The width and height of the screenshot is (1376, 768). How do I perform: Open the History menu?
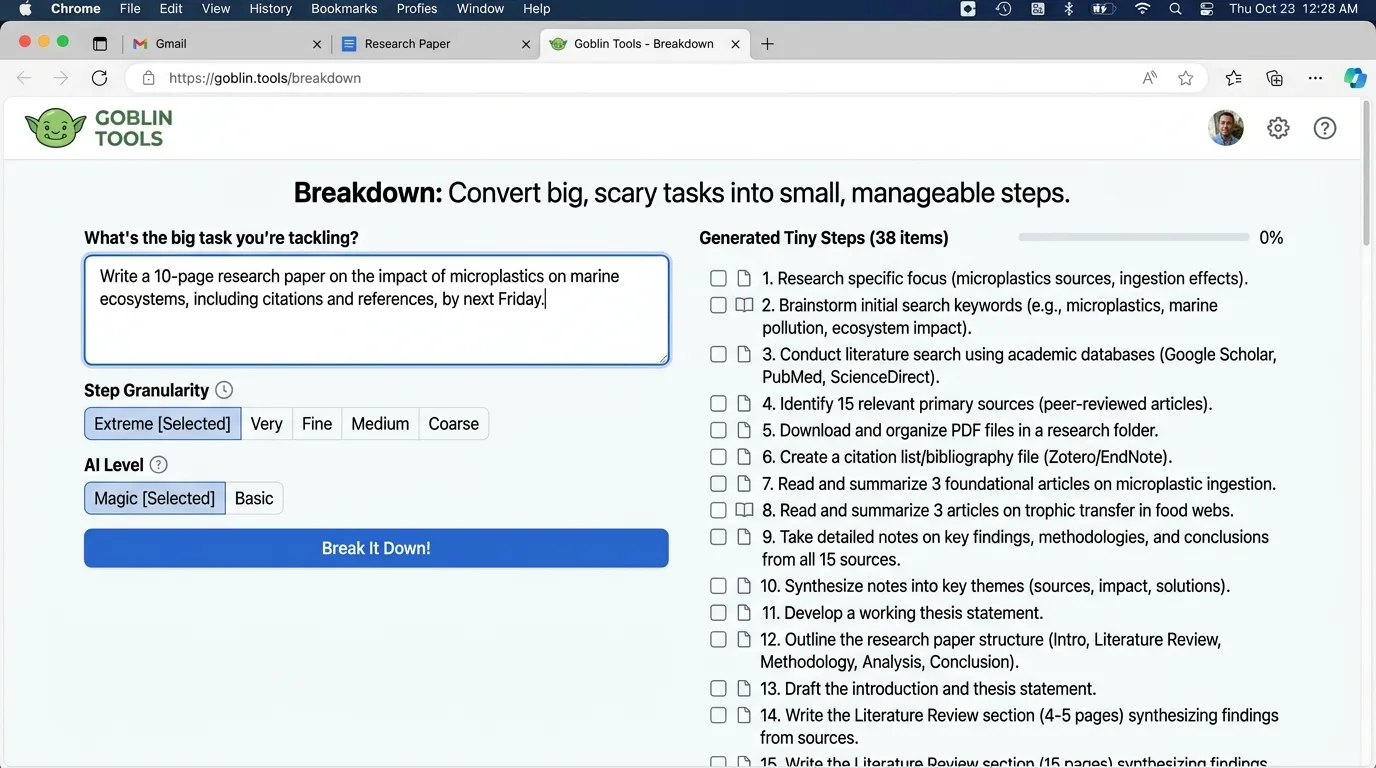click(x=270, y=9)
